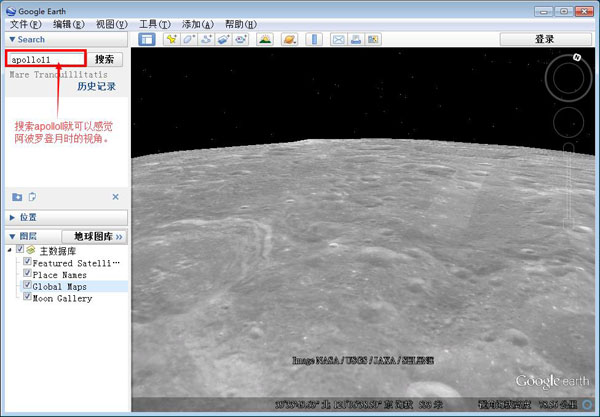
Task: Collapse the 图层 layers panel
Action: [x=12, y=237]
